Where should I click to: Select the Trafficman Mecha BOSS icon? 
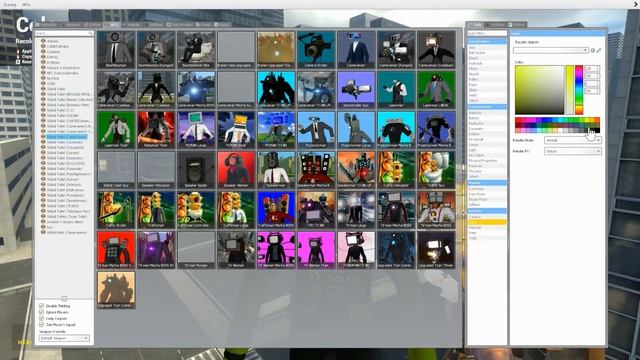pyautogui.click(x=276, y=209)
